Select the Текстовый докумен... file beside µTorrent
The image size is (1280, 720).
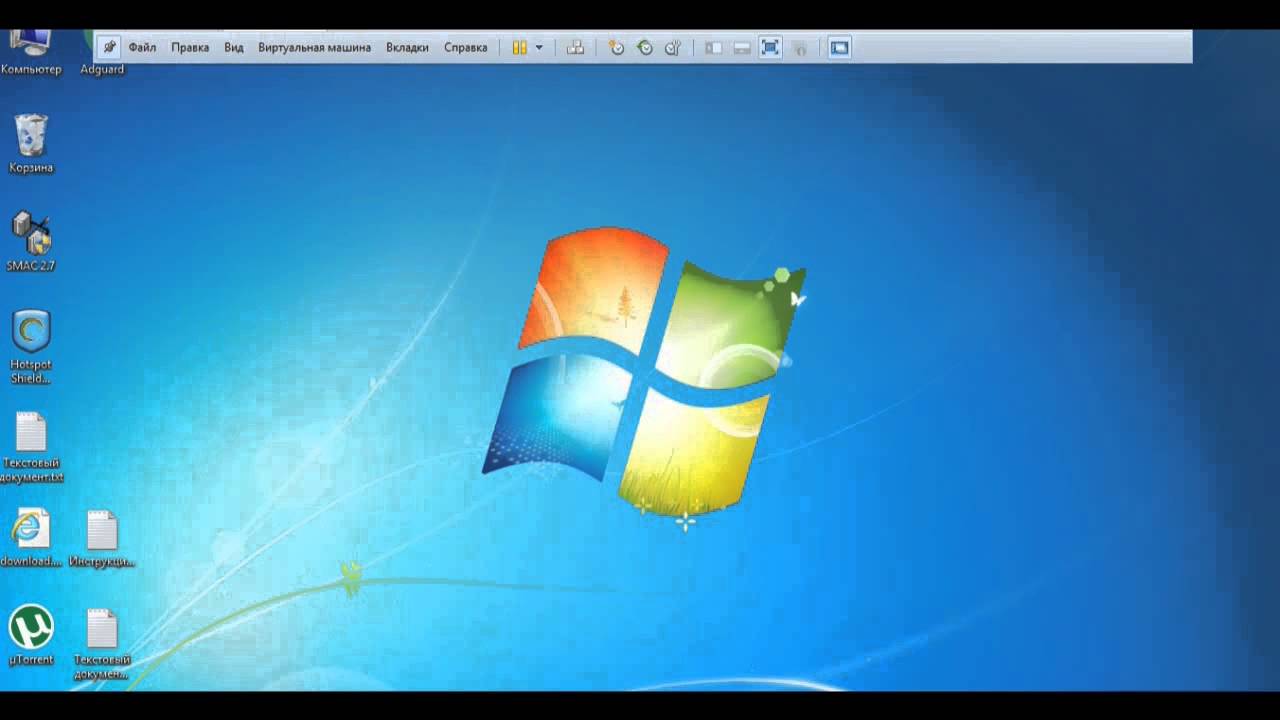pos(102,643)
